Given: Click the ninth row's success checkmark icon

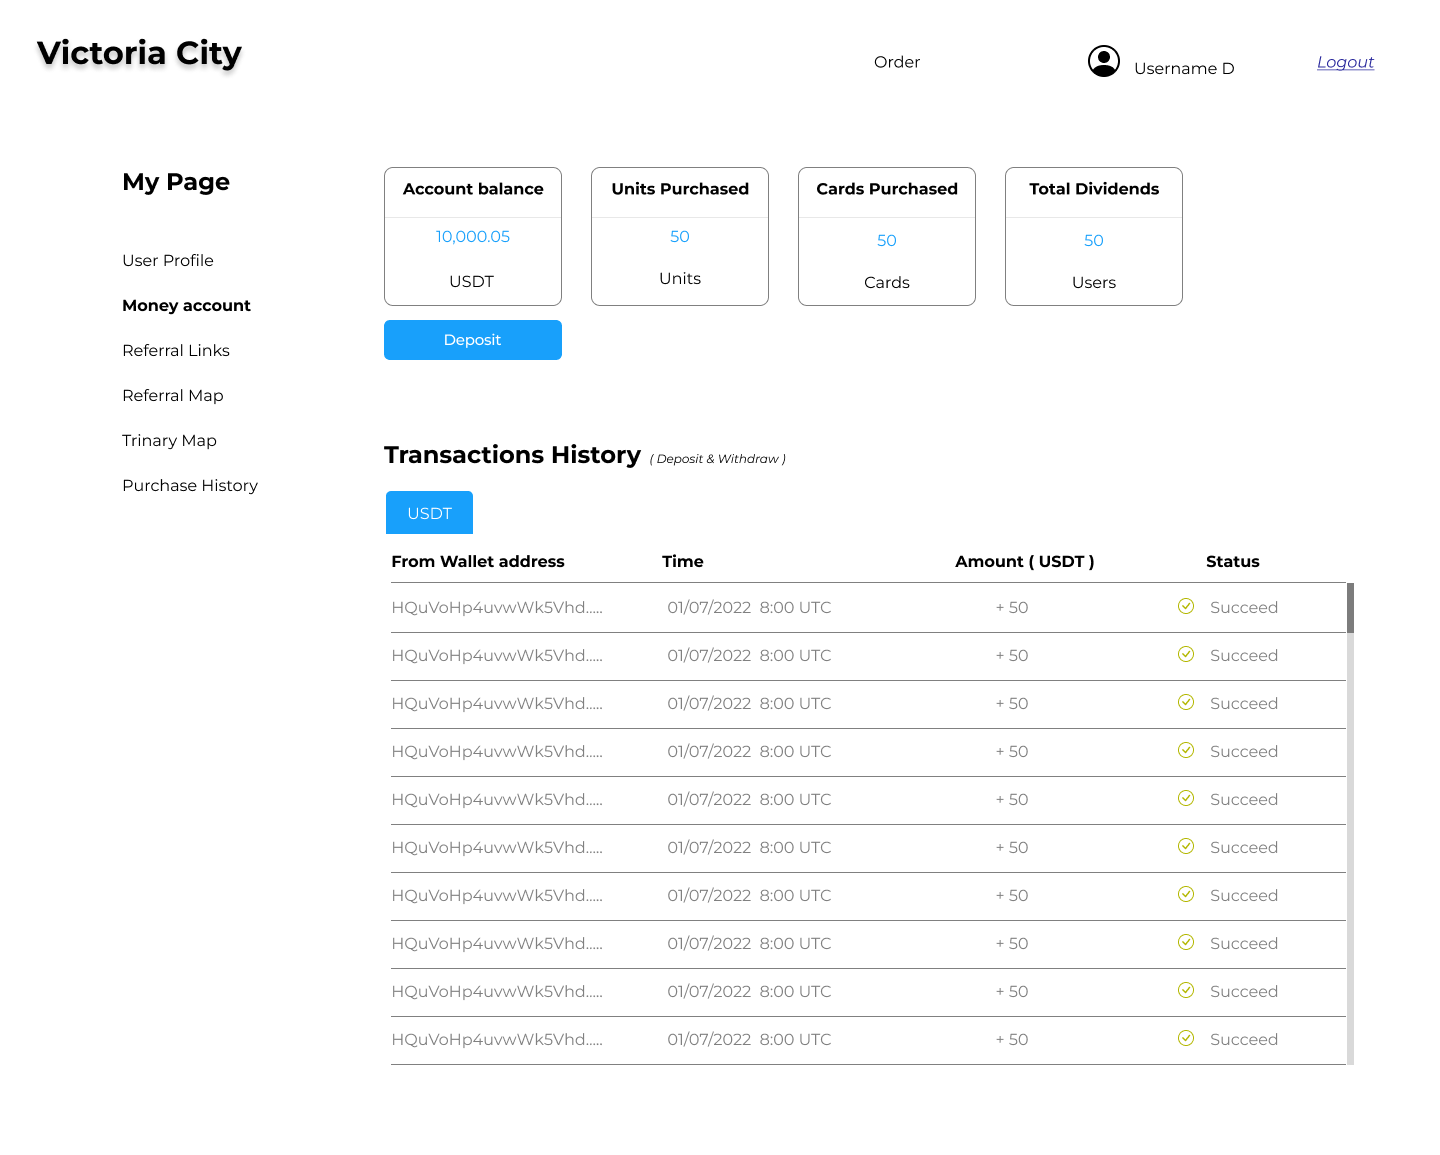Looking at the screenshot, I should tap(1186, 990).
